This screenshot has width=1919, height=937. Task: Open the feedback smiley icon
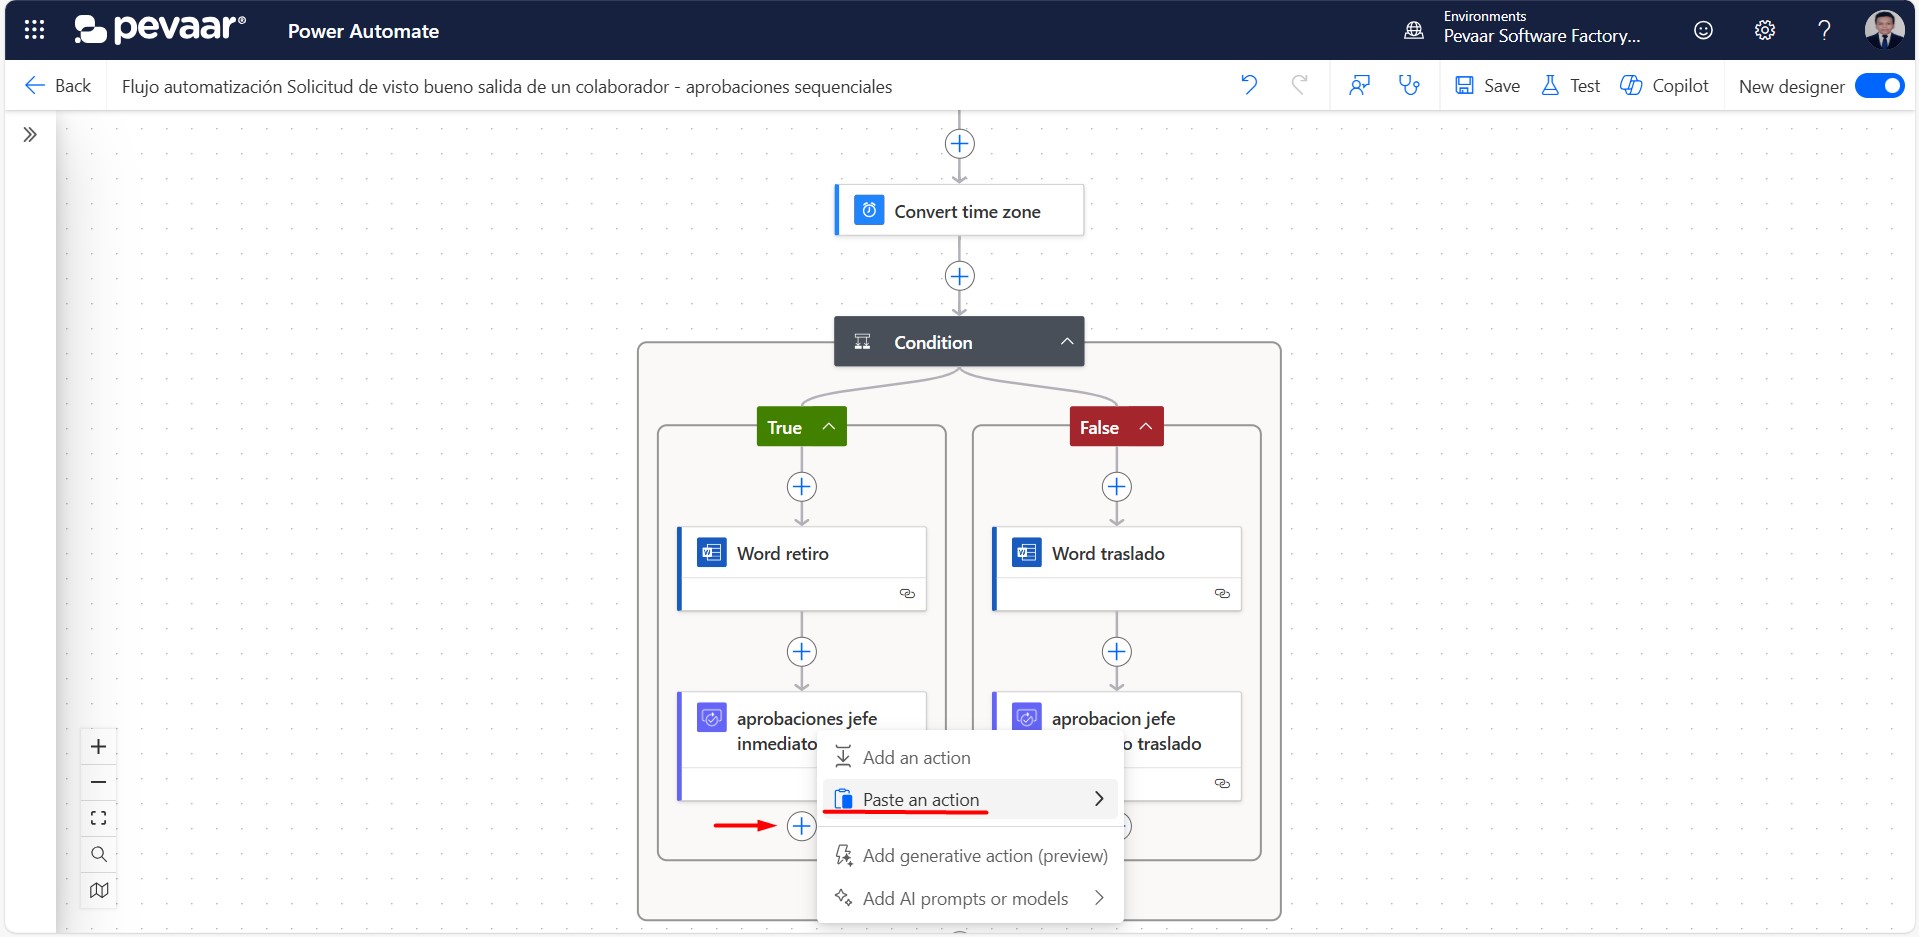point(1703,30)
